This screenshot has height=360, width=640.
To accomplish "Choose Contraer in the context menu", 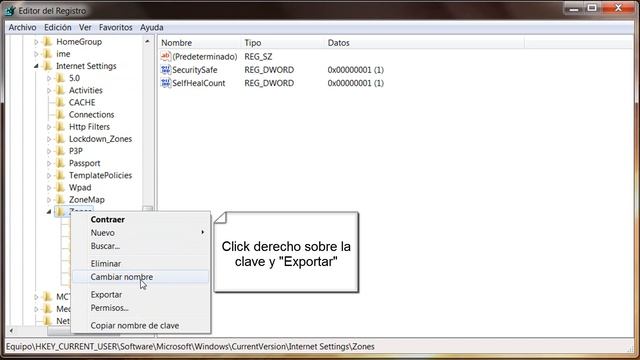I will tap(141, 219).
